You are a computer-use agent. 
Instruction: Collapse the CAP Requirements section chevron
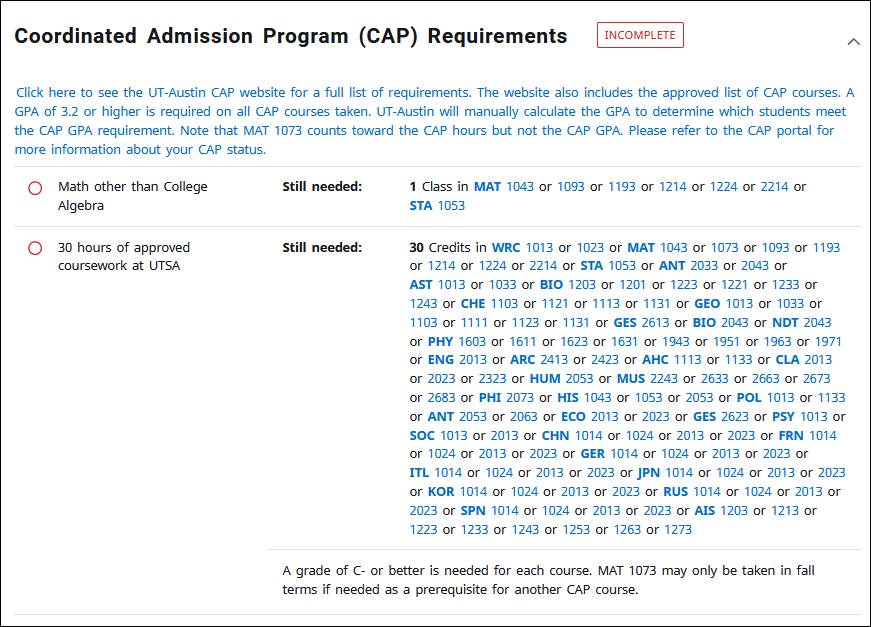[x=853, y=42]
